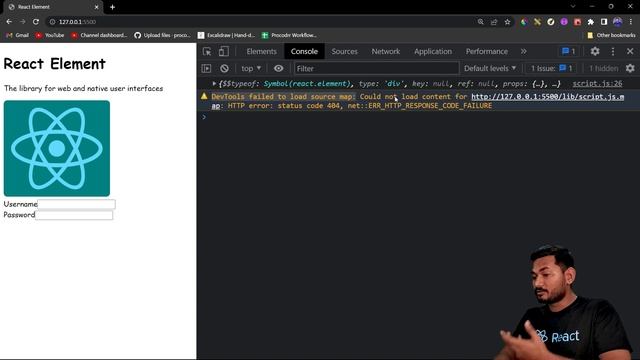Screen dimensions: 640x360
Task: Show more DevTools tabs chevron
Action: (x=524, y=51)
